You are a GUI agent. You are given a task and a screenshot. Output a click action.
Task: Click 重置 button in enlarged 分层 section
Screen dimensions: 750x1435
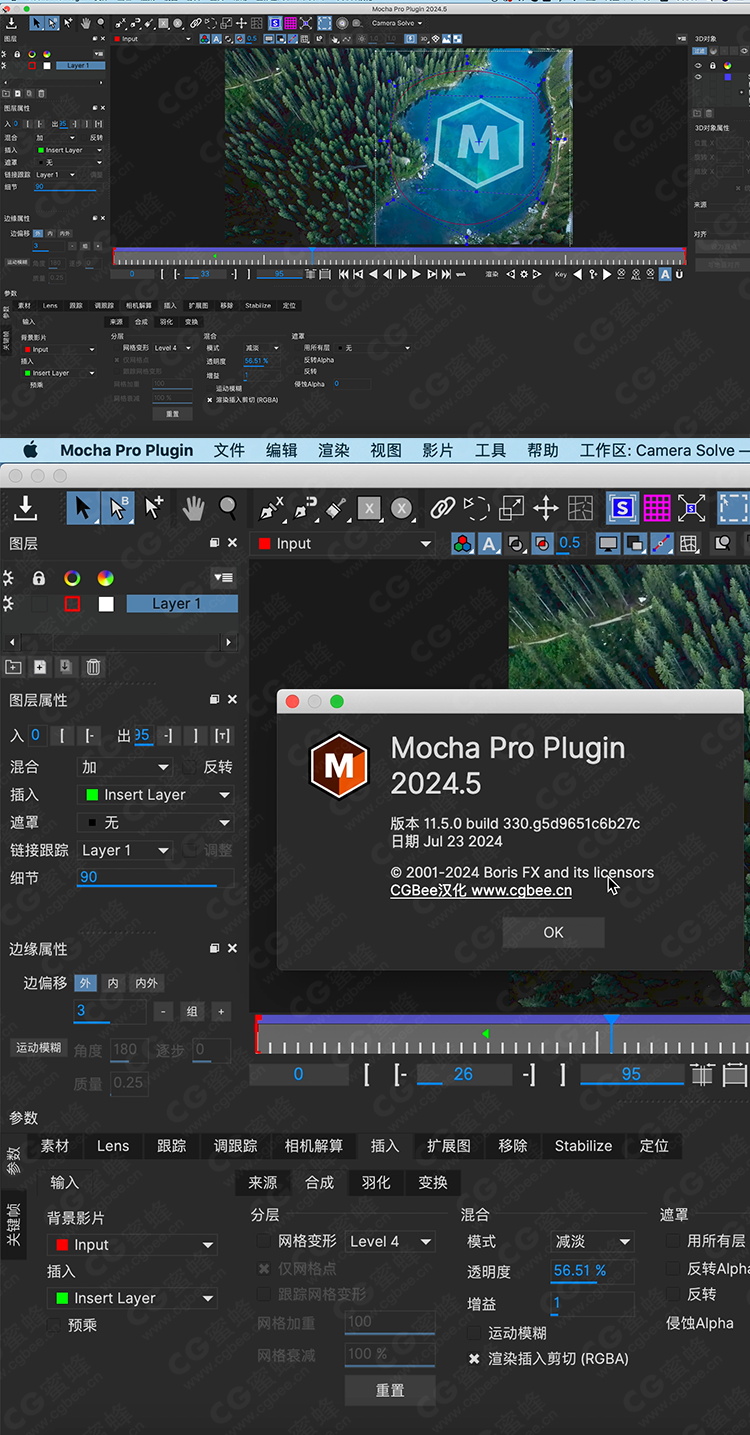point(390,1390)
